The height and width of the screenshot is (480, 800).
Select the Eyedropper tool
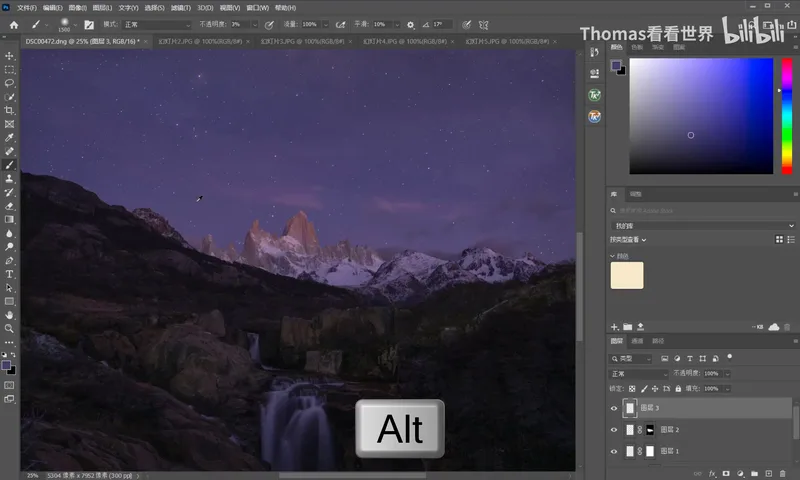click(x=9, y=138)
